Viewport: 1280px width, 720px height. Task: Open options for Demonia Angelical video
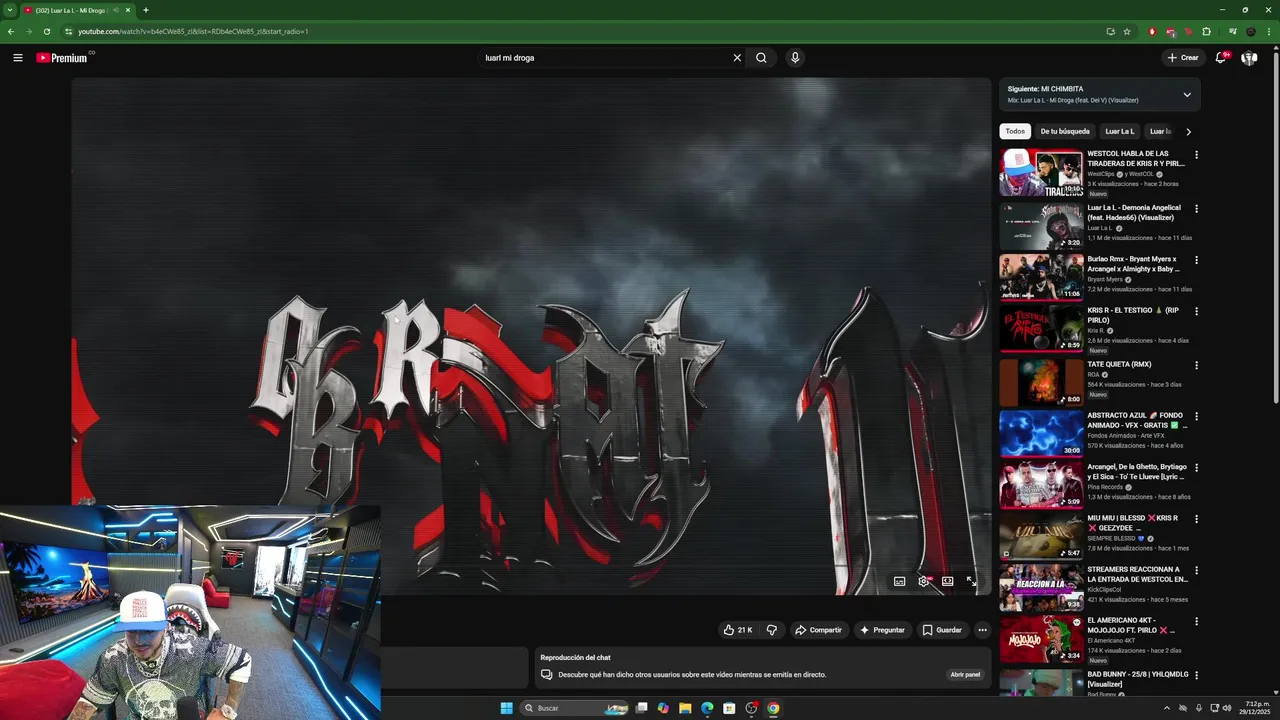click(1196, 209)
